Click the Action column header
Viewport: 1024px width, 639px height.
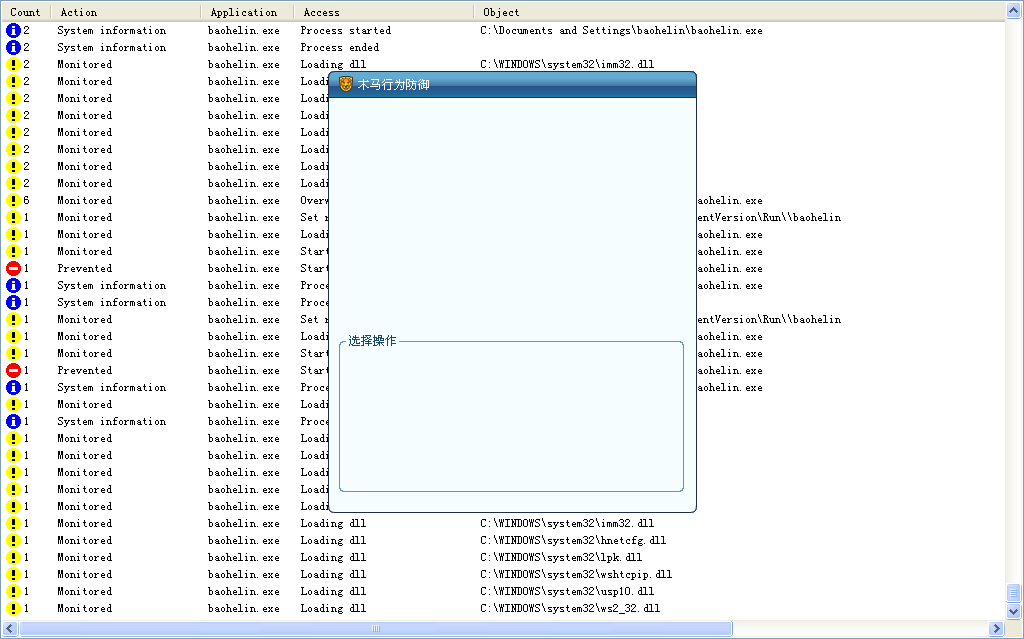coord(79,12)
